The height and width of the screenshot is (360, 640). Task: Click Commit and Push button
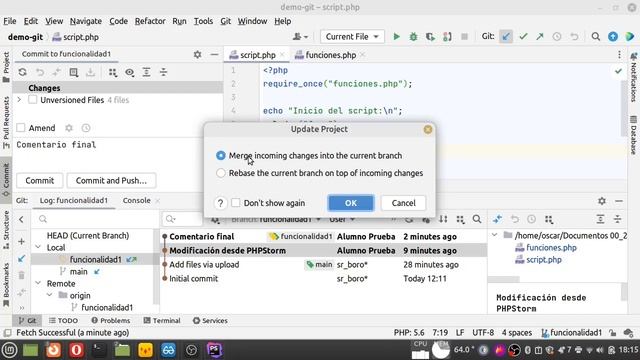point(111,181)
